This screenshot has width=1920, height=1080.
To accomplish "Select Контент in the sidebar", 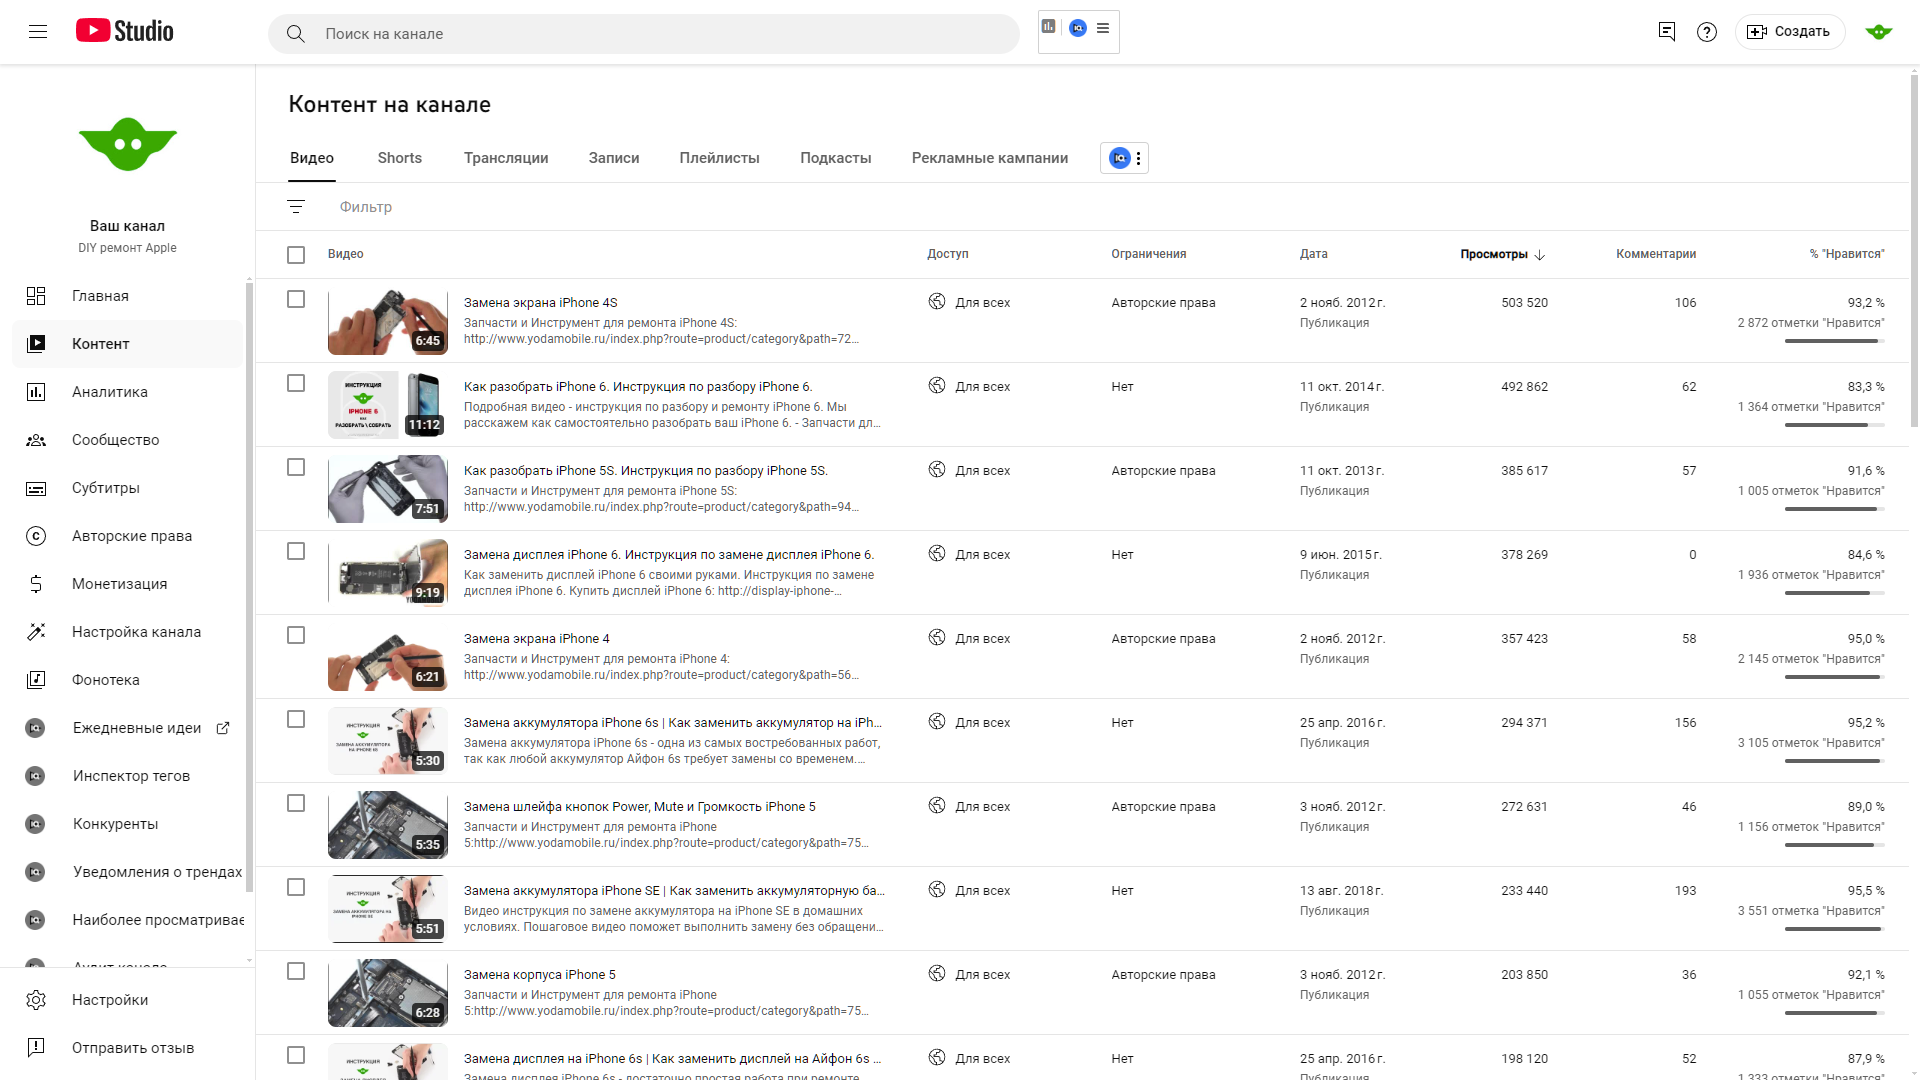I will (x=128, y=344).
